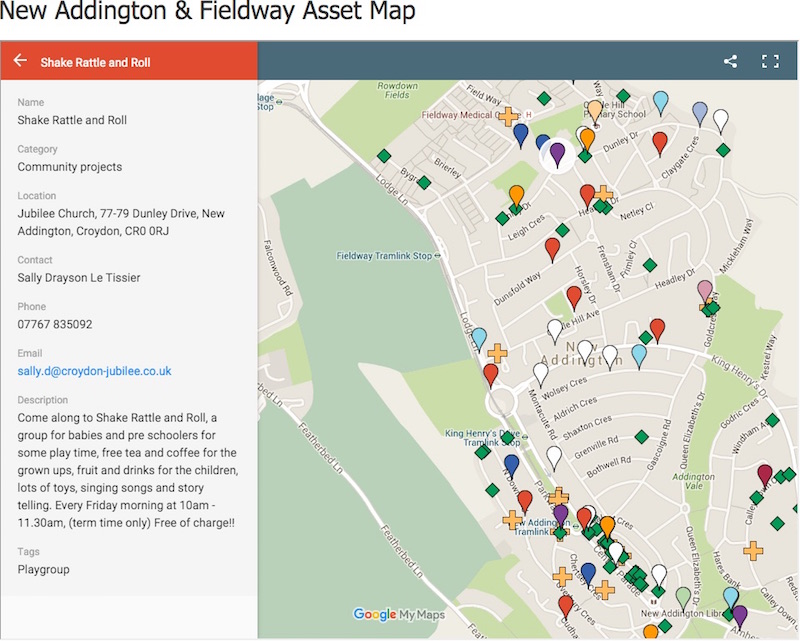Go back using the header arrow
The width and height of the screenshot is (800, 641).
tap(20, 61)
